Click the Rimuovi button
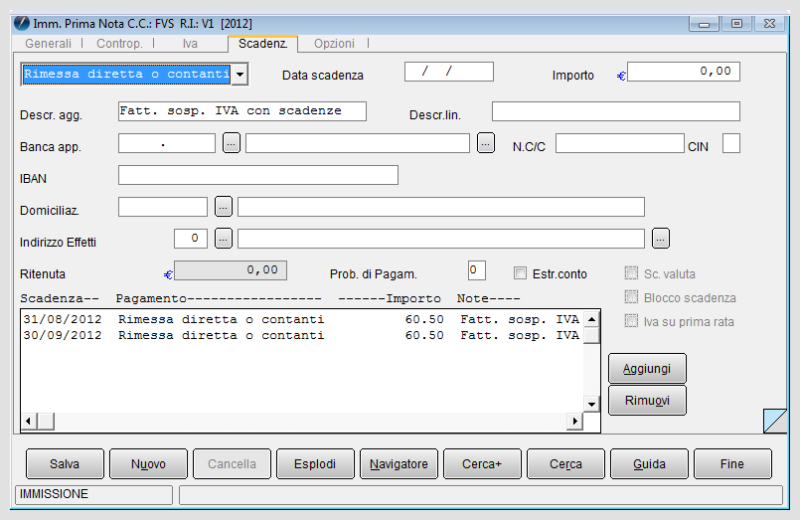The height and width of the screenshot is (520, 800). (647, 401)
